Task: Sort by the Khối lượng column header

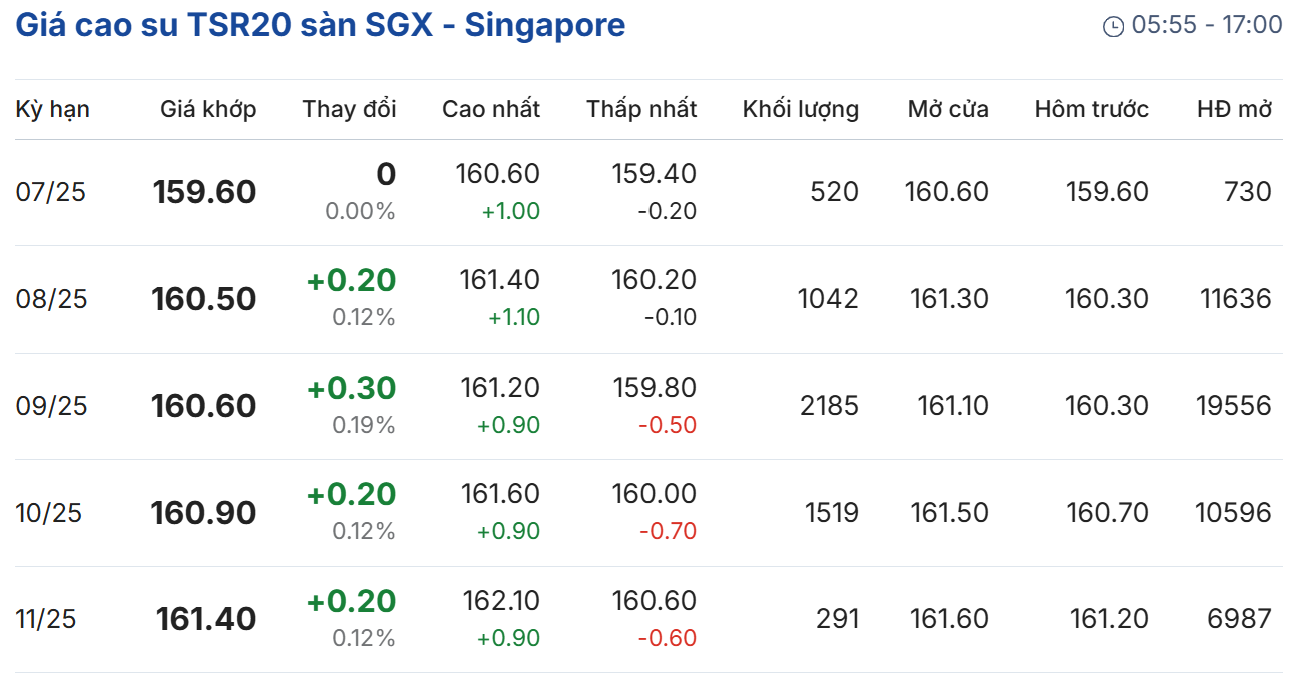Action: [x=800, y=109]
